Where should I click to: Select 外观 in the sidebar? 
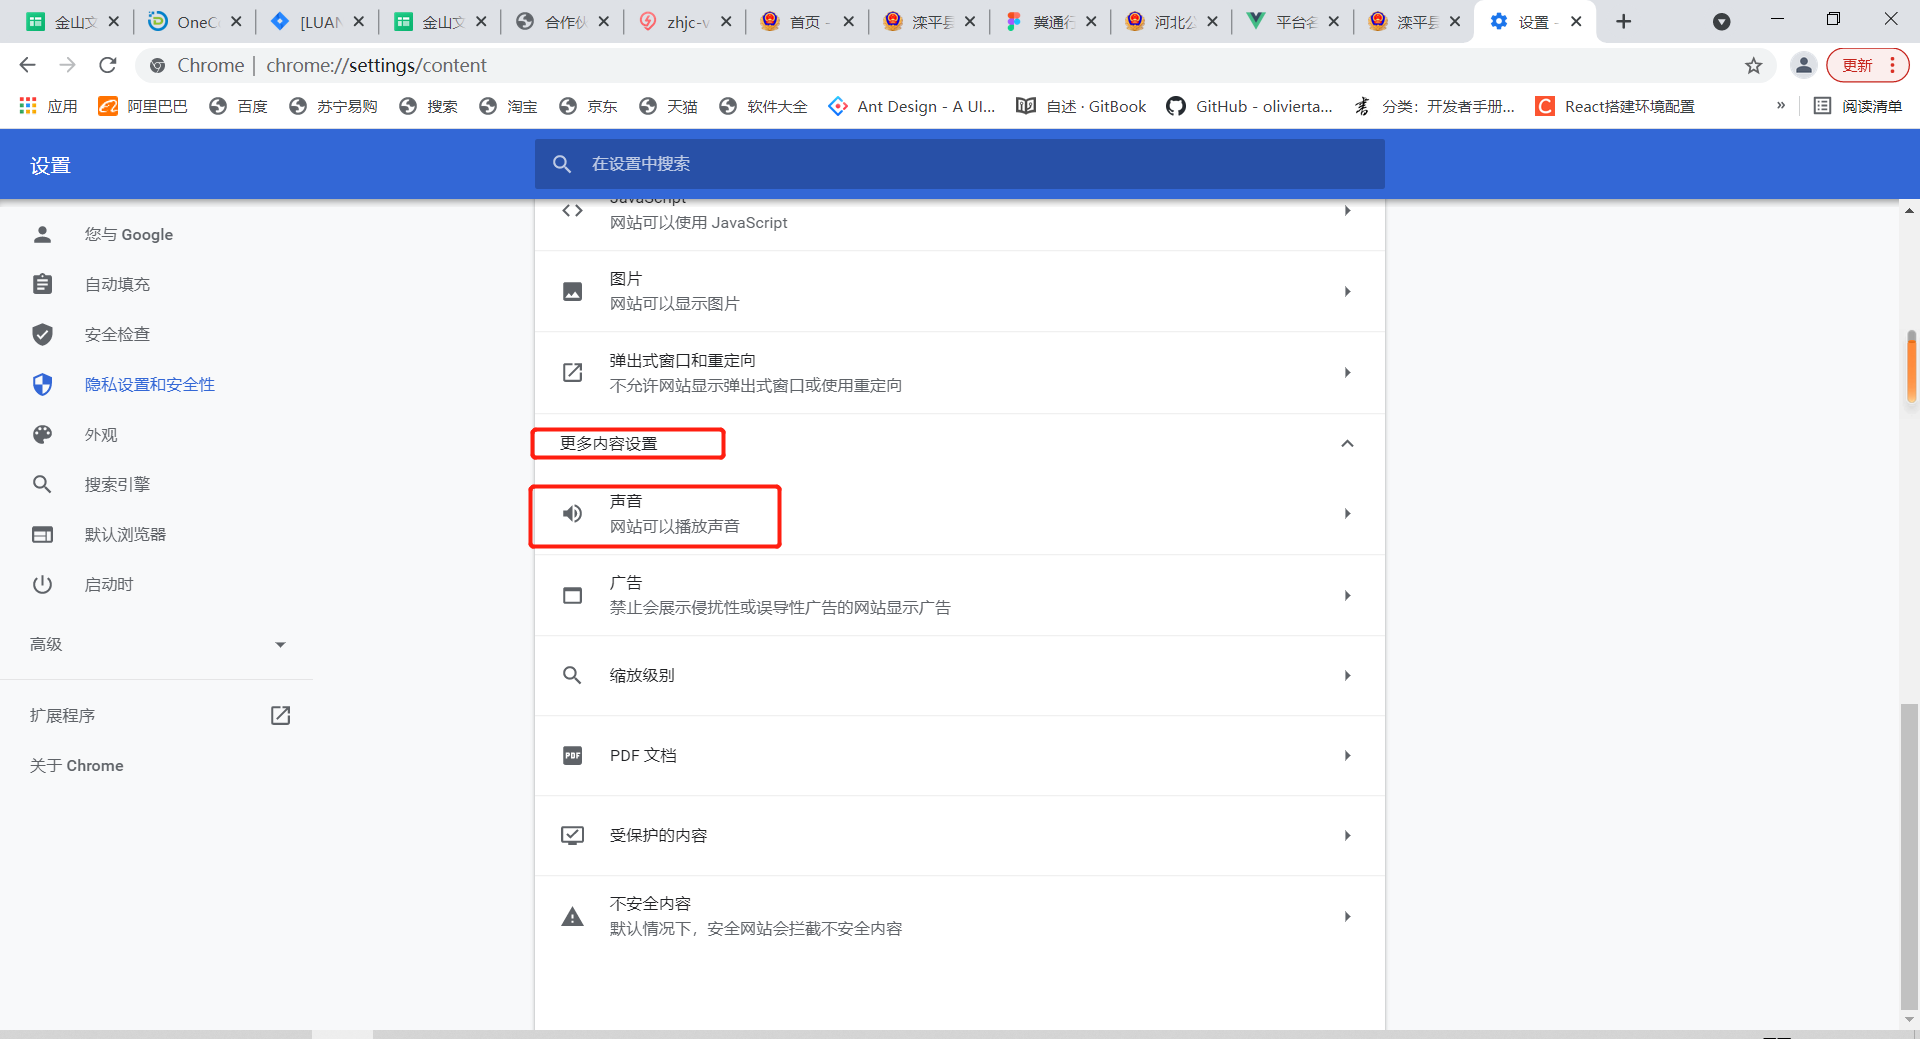tap(101, 434)
